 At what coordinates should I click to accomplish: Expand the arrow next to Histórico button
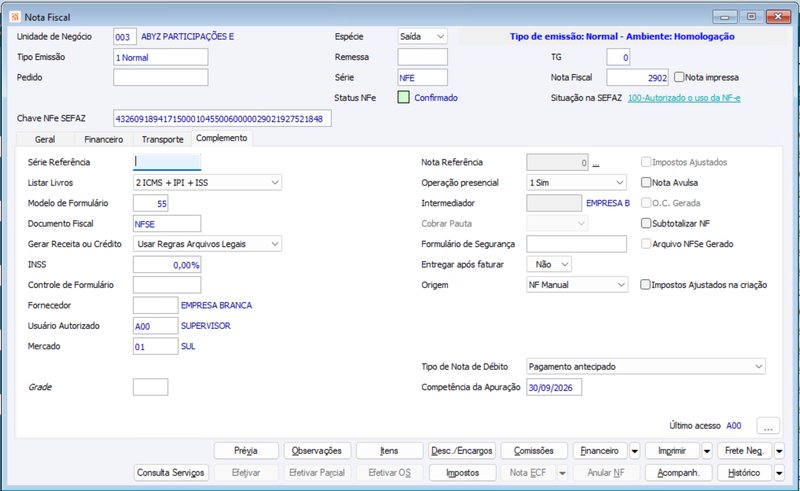(x=779, y=473)
